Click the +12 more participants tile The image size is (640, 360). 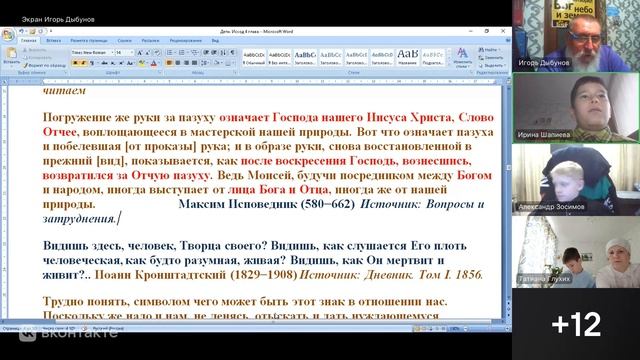click(x=576, y=324)
